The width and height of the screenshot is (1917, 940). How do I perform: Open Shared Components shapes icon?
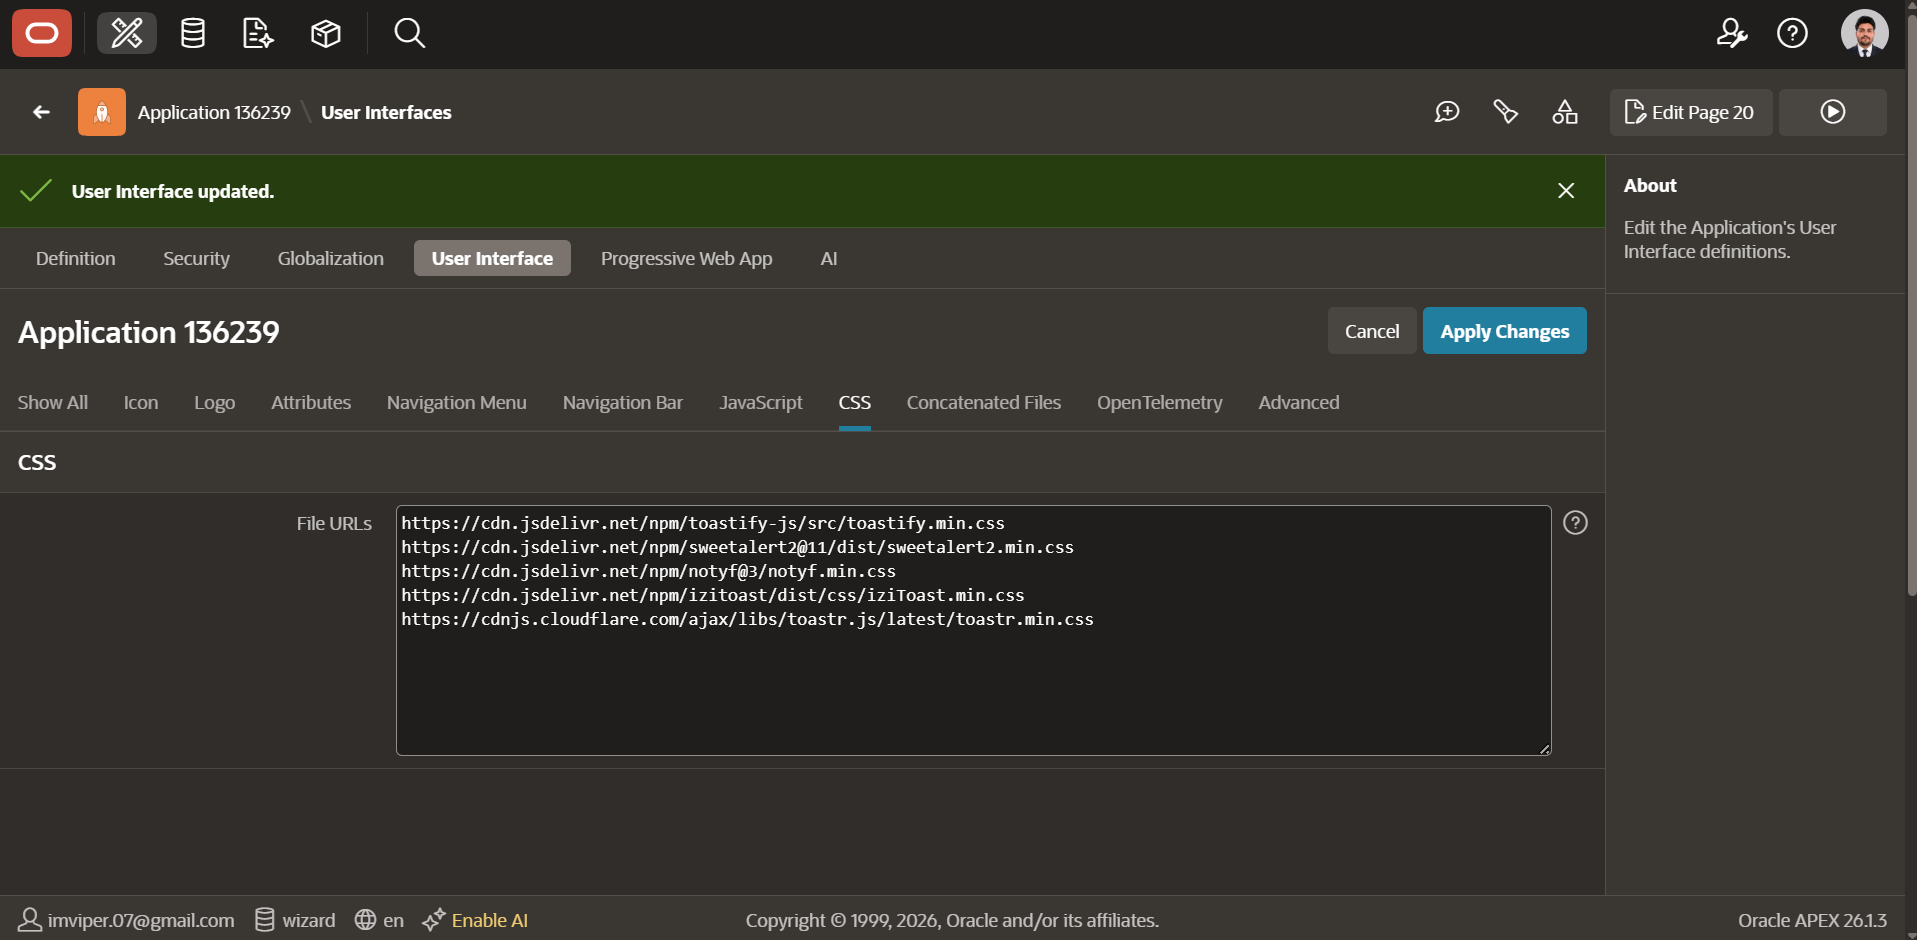(1565, 112)
